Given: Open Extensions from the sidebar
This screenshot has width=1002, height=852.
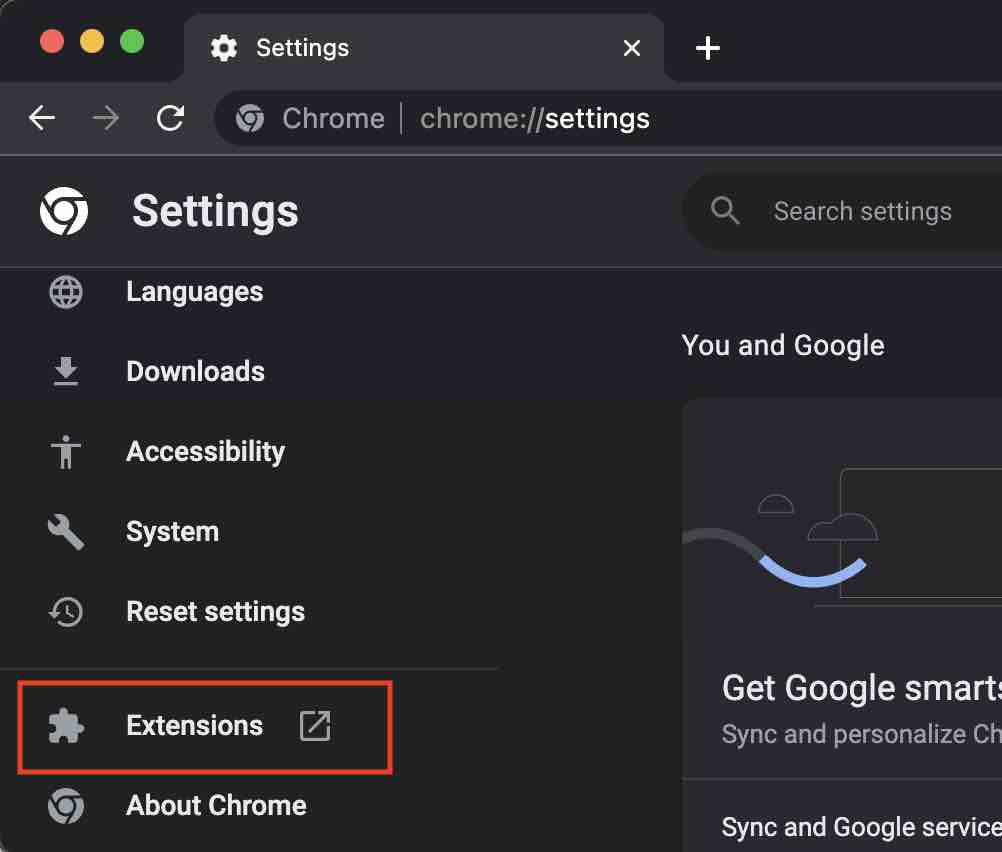Looking at the screenshot, I should point(194,726).
